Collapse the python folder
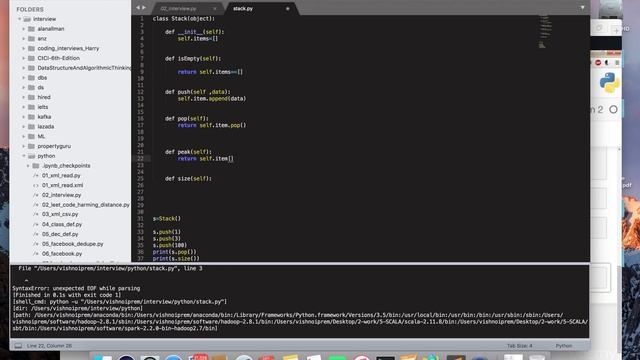Viewport: 640px width, 360px height. (24, 156)
